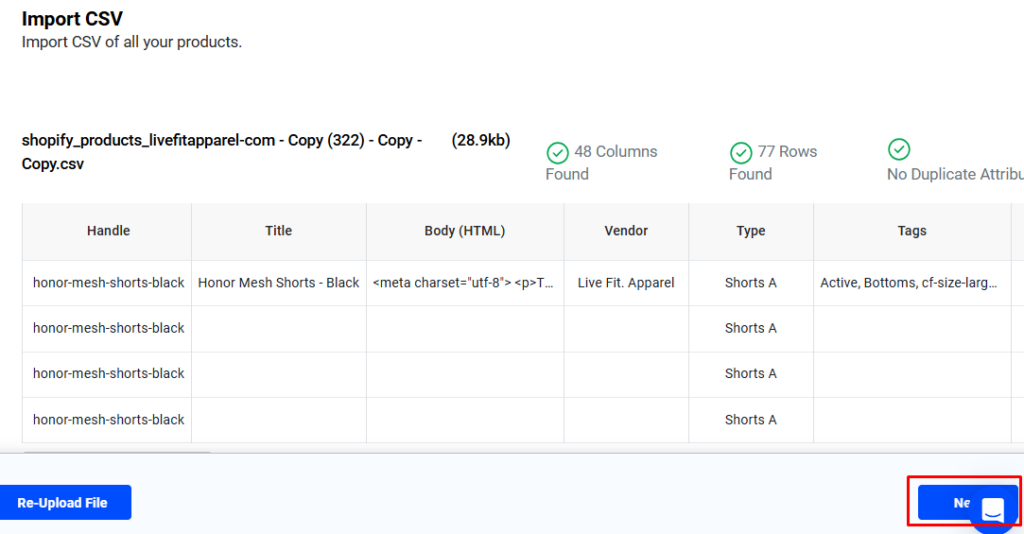Screen dimensions: 1024x534
Task: Click the Honor Mesh Shorts - Black title cell
Action: tap(279, 283)
